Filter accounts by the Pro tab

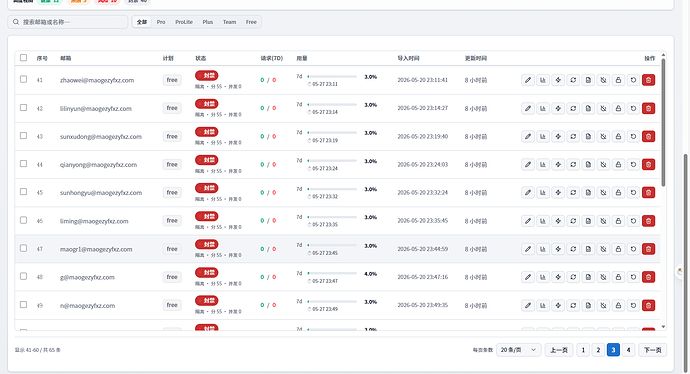tap(161, 22)
